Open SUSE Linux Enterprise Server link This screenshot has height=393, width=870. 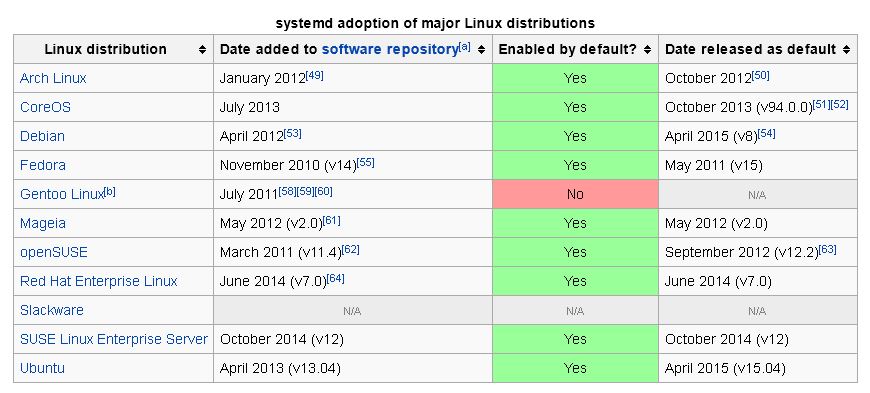114,339
